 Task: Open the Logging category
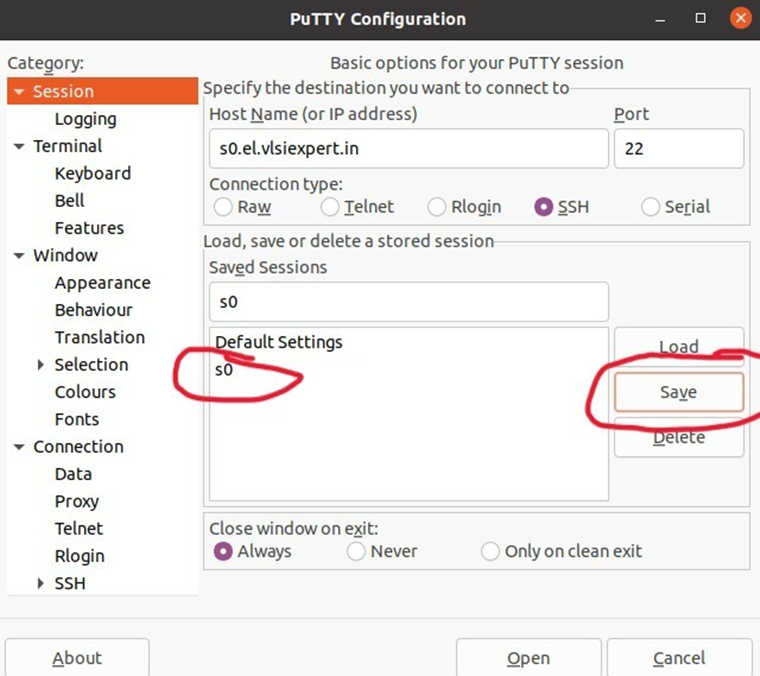coord(85,119)
